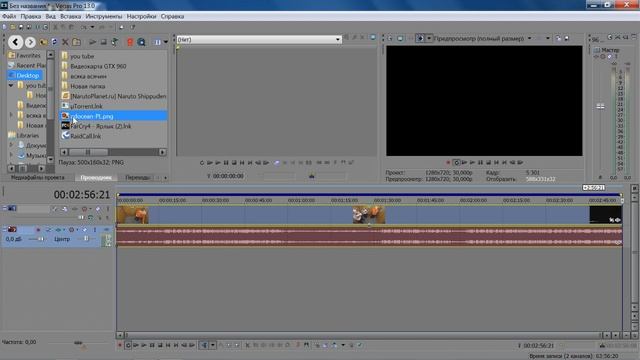
Task: Open split screen view options arrow
Action: coord(429,38)
